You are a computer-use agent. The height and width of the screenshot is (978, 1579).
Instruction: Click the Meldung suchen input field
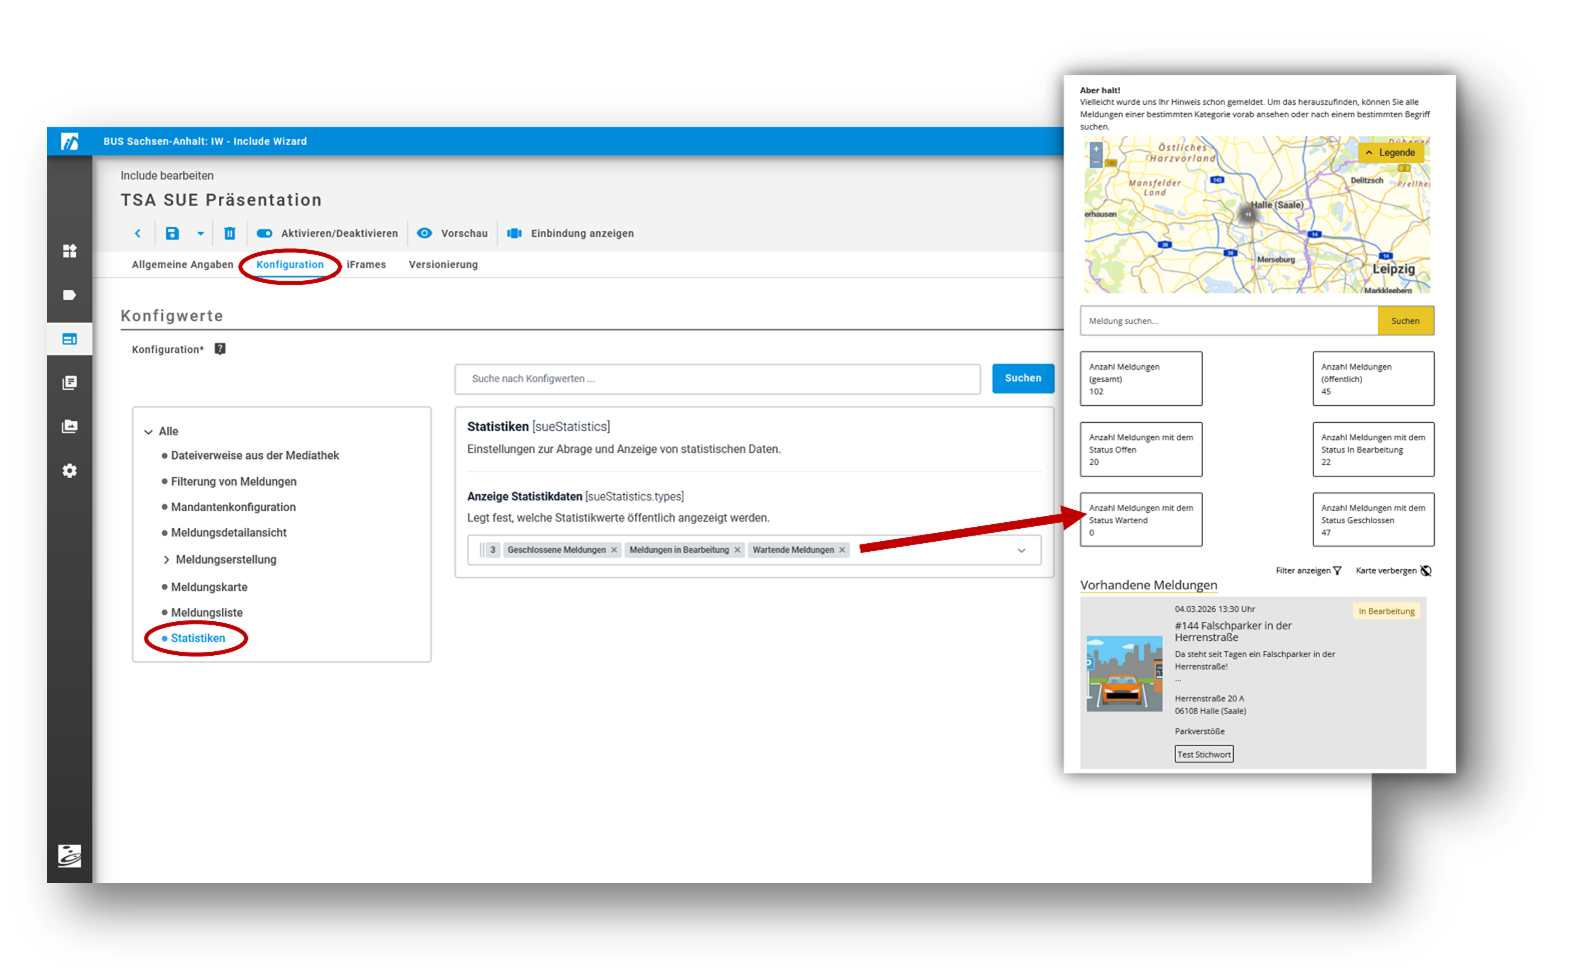pos(1229,321)
